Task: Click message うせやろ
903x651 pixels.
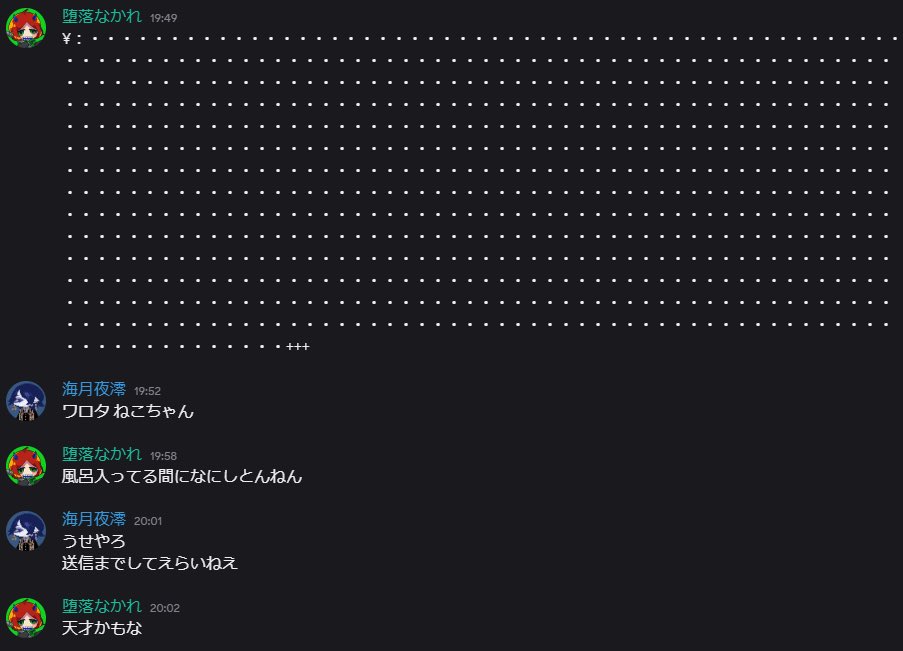Action: tap(94, 542)
